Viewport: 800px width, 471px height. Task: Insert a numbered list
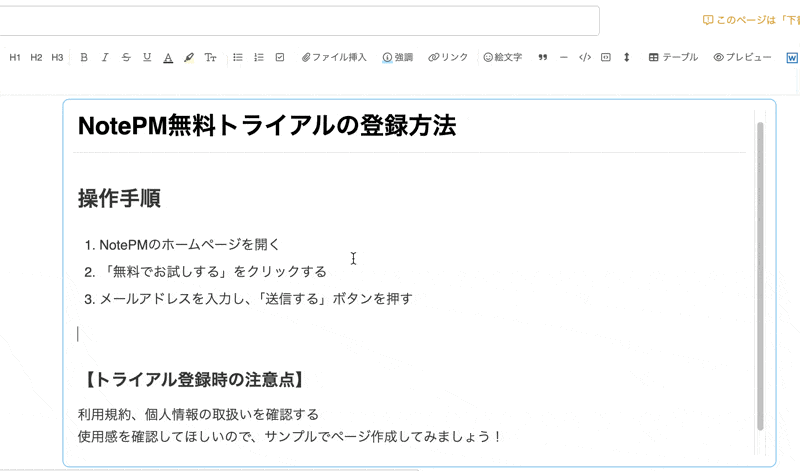259,57
